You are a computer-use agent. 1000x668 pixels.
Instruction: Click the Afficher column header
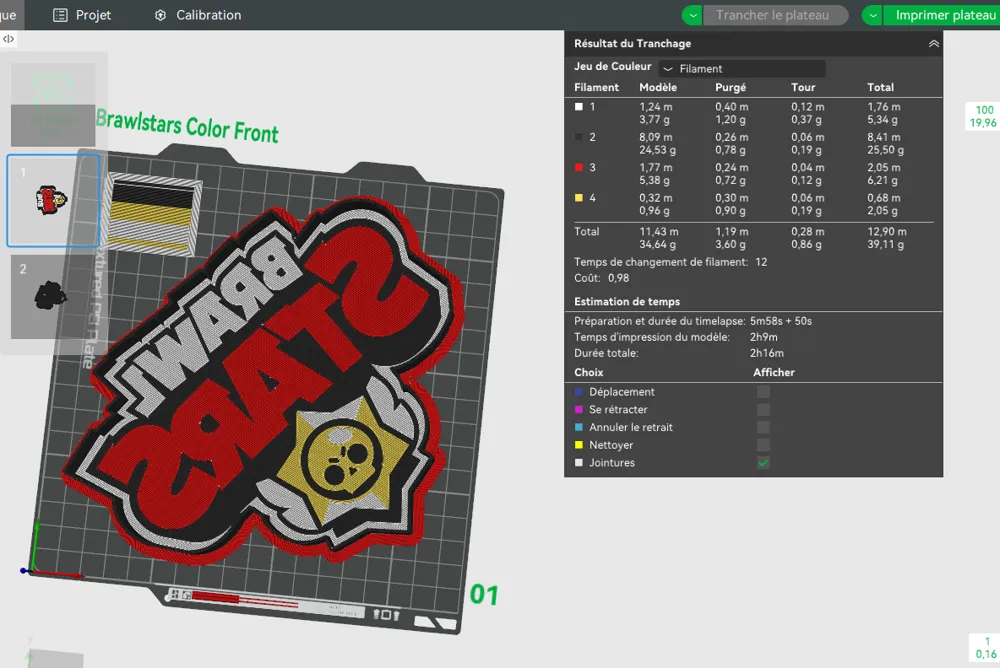[774, 373]
